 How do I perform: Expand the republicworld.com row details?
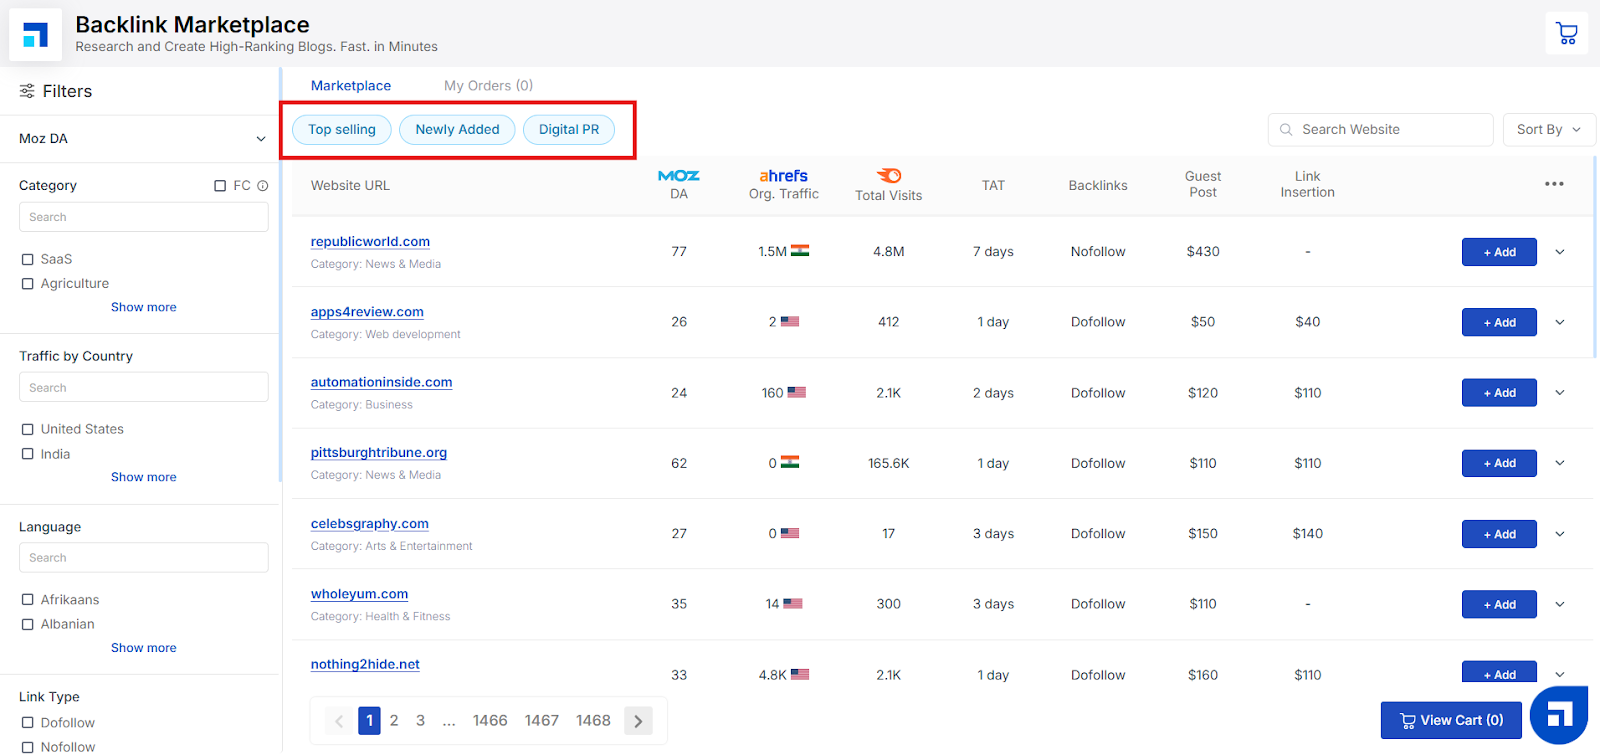click(x=1560, y=252)
